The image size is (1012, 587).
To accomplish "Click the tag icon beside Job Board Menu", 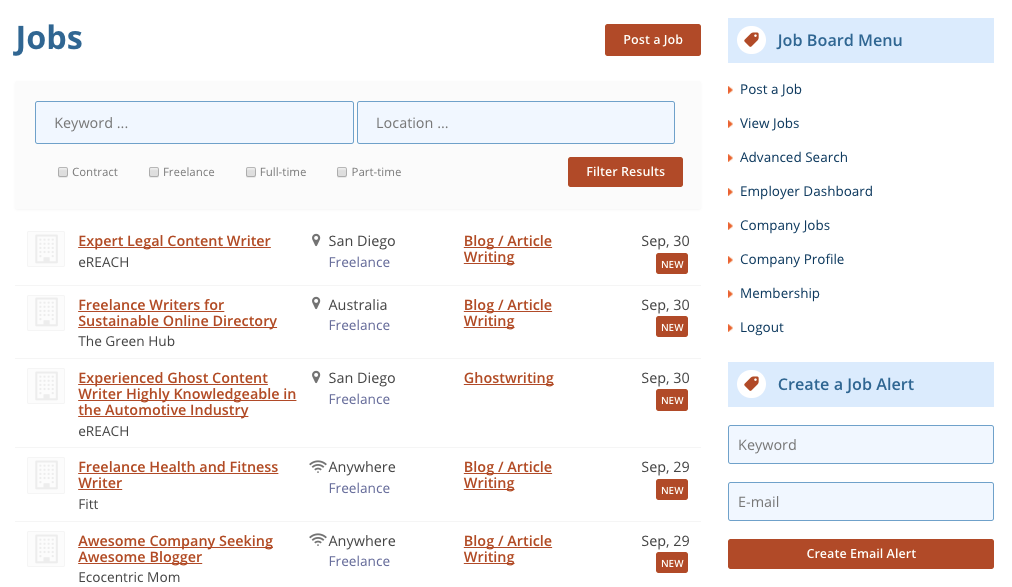I will [751, 40].
